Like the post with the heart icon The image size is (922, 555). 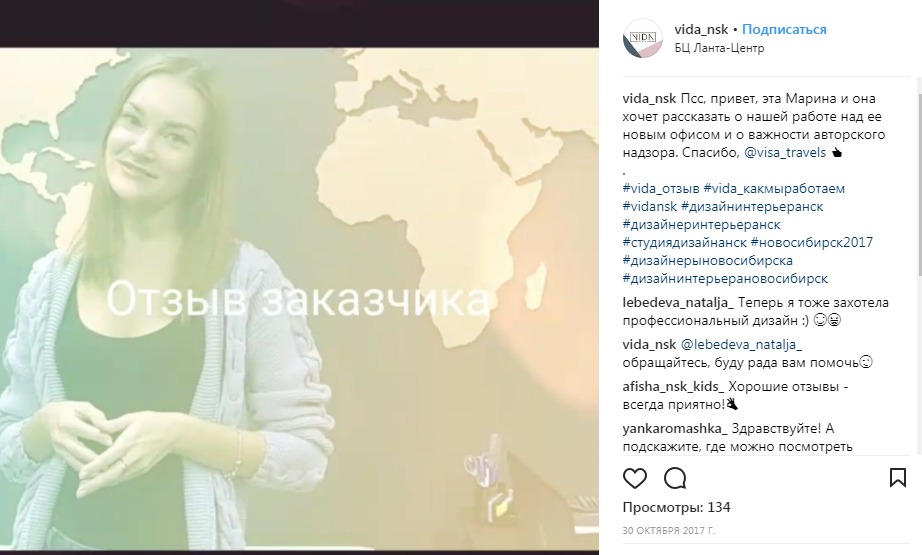tap(634, 479)
